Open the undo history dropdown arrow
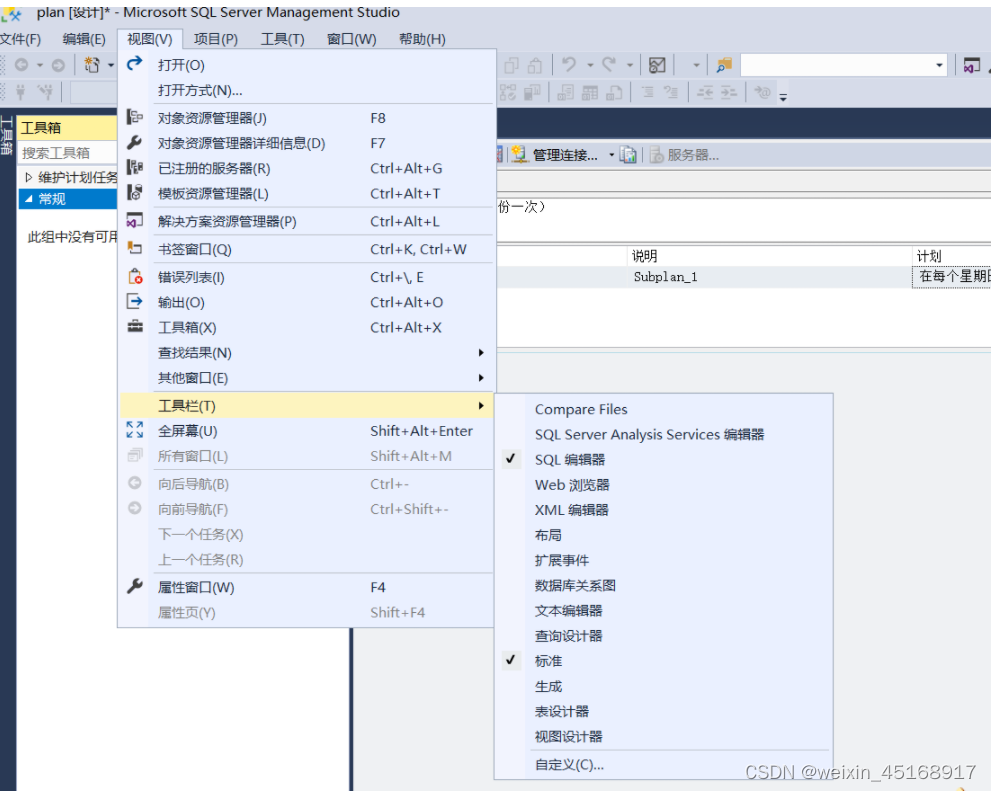 [590, 65]
